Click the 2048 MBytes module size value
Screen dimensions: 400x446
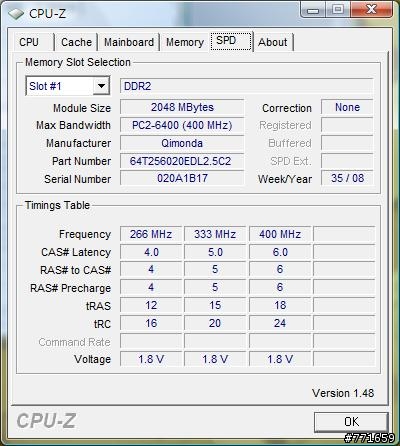coord(182,107)
